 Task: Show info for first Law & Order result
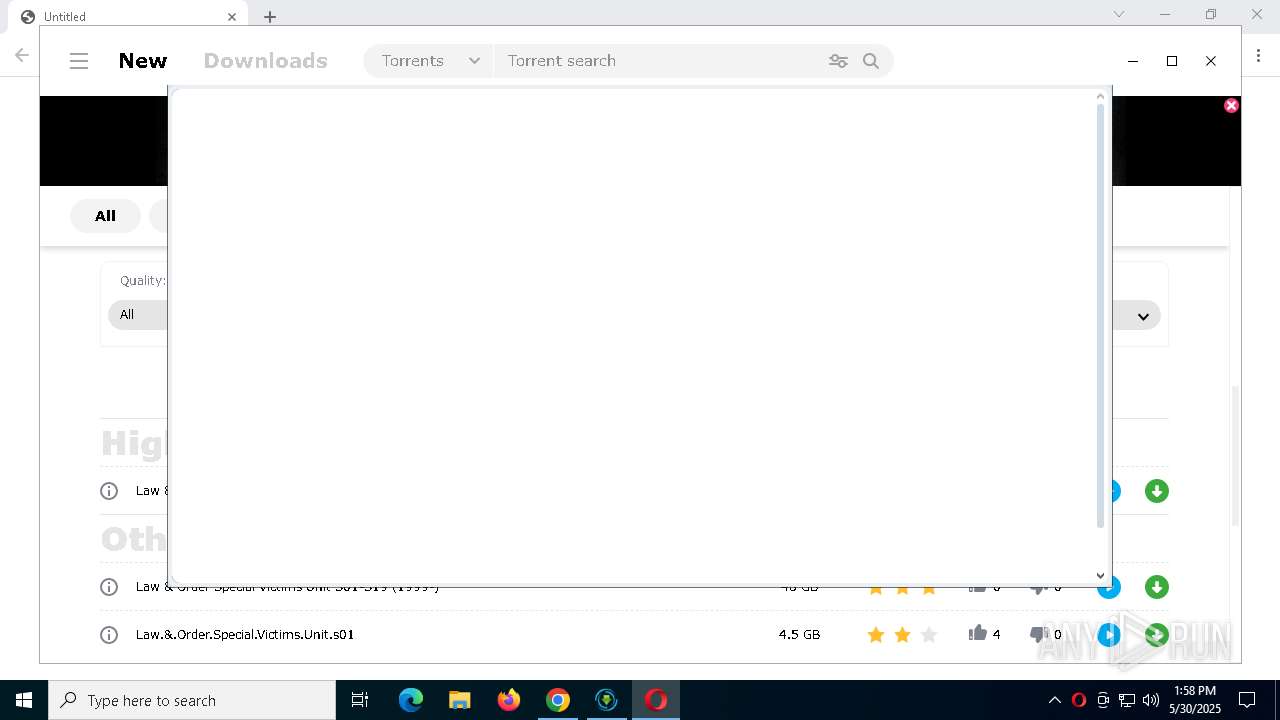(109, 491)
